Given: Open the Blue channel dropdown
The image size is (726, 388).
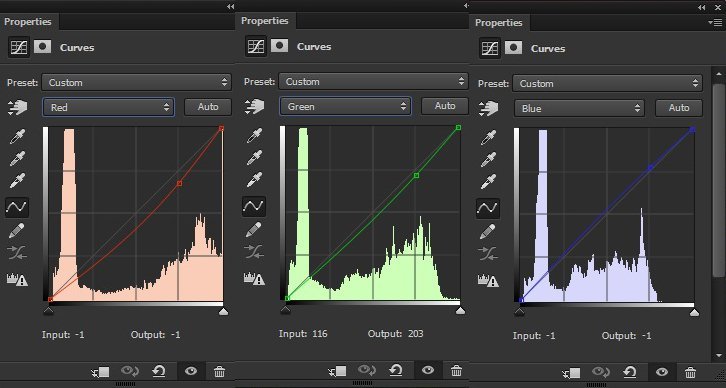Looking at the screenshot, I should [579, 108].
